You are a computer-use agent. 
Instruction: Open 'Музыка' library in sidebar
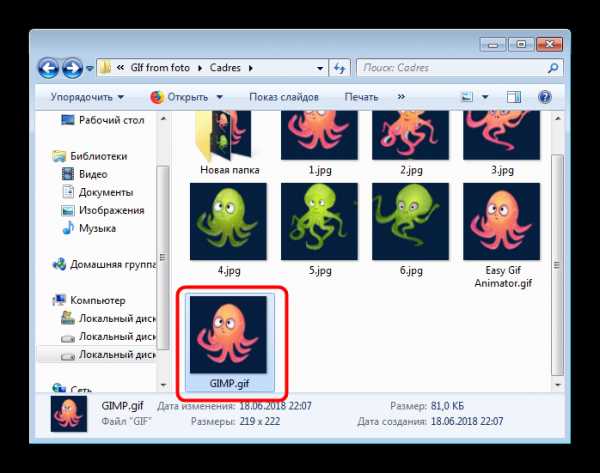click(x=97, y=228)
